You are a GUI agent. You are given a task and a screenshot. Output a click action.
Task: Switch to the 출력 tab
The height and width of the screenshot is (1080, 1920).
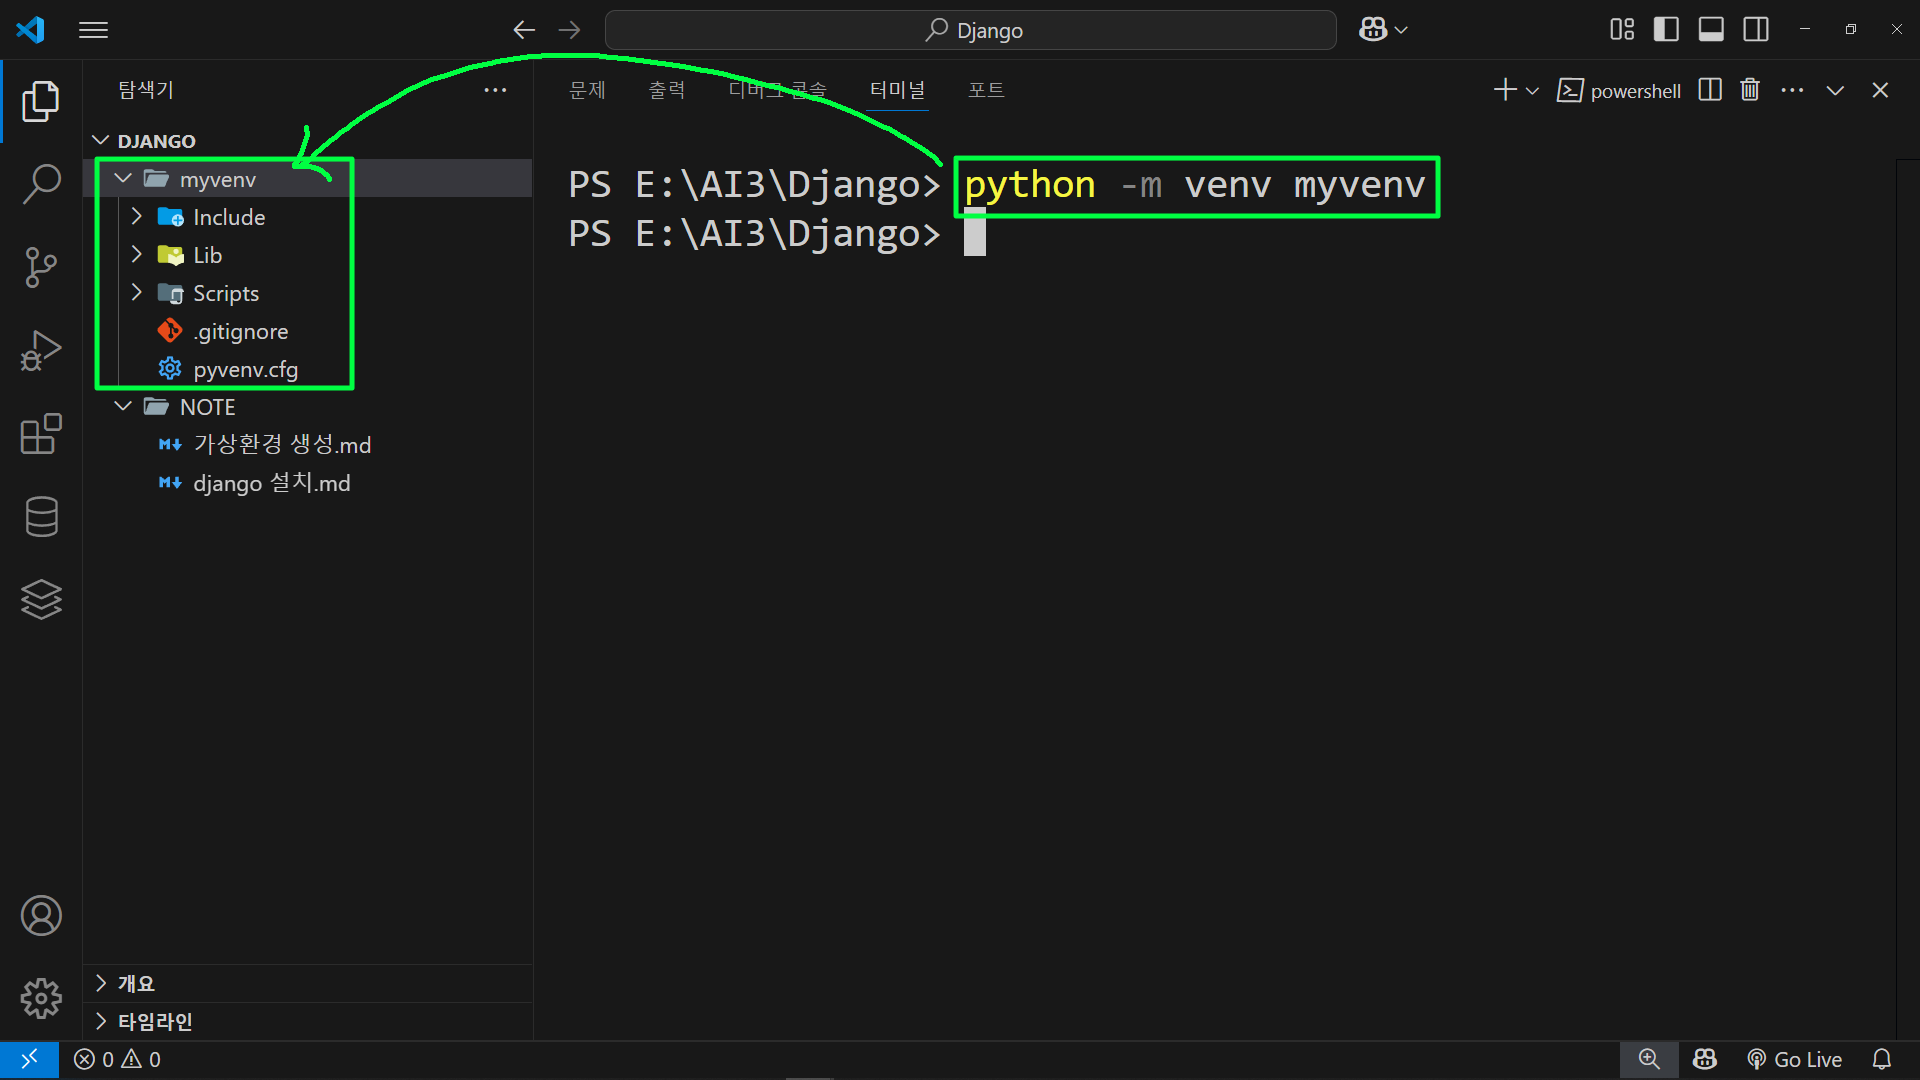(666, 90)
